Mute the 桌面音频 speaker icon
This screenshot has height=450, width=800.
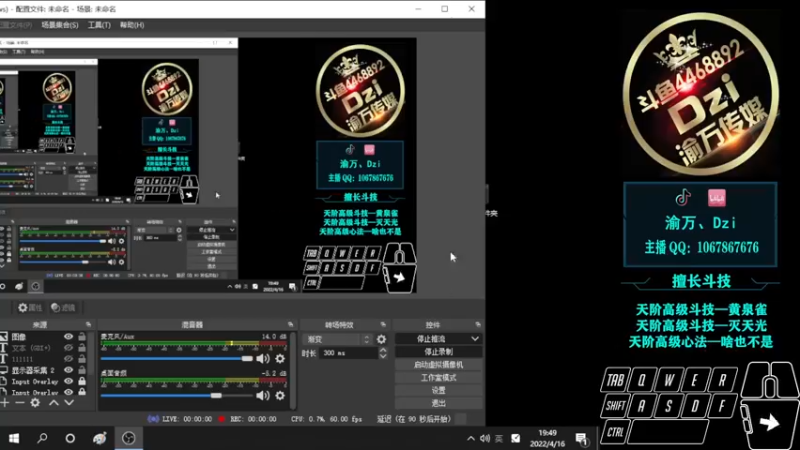pyautogui.click(x=263, y=395)
